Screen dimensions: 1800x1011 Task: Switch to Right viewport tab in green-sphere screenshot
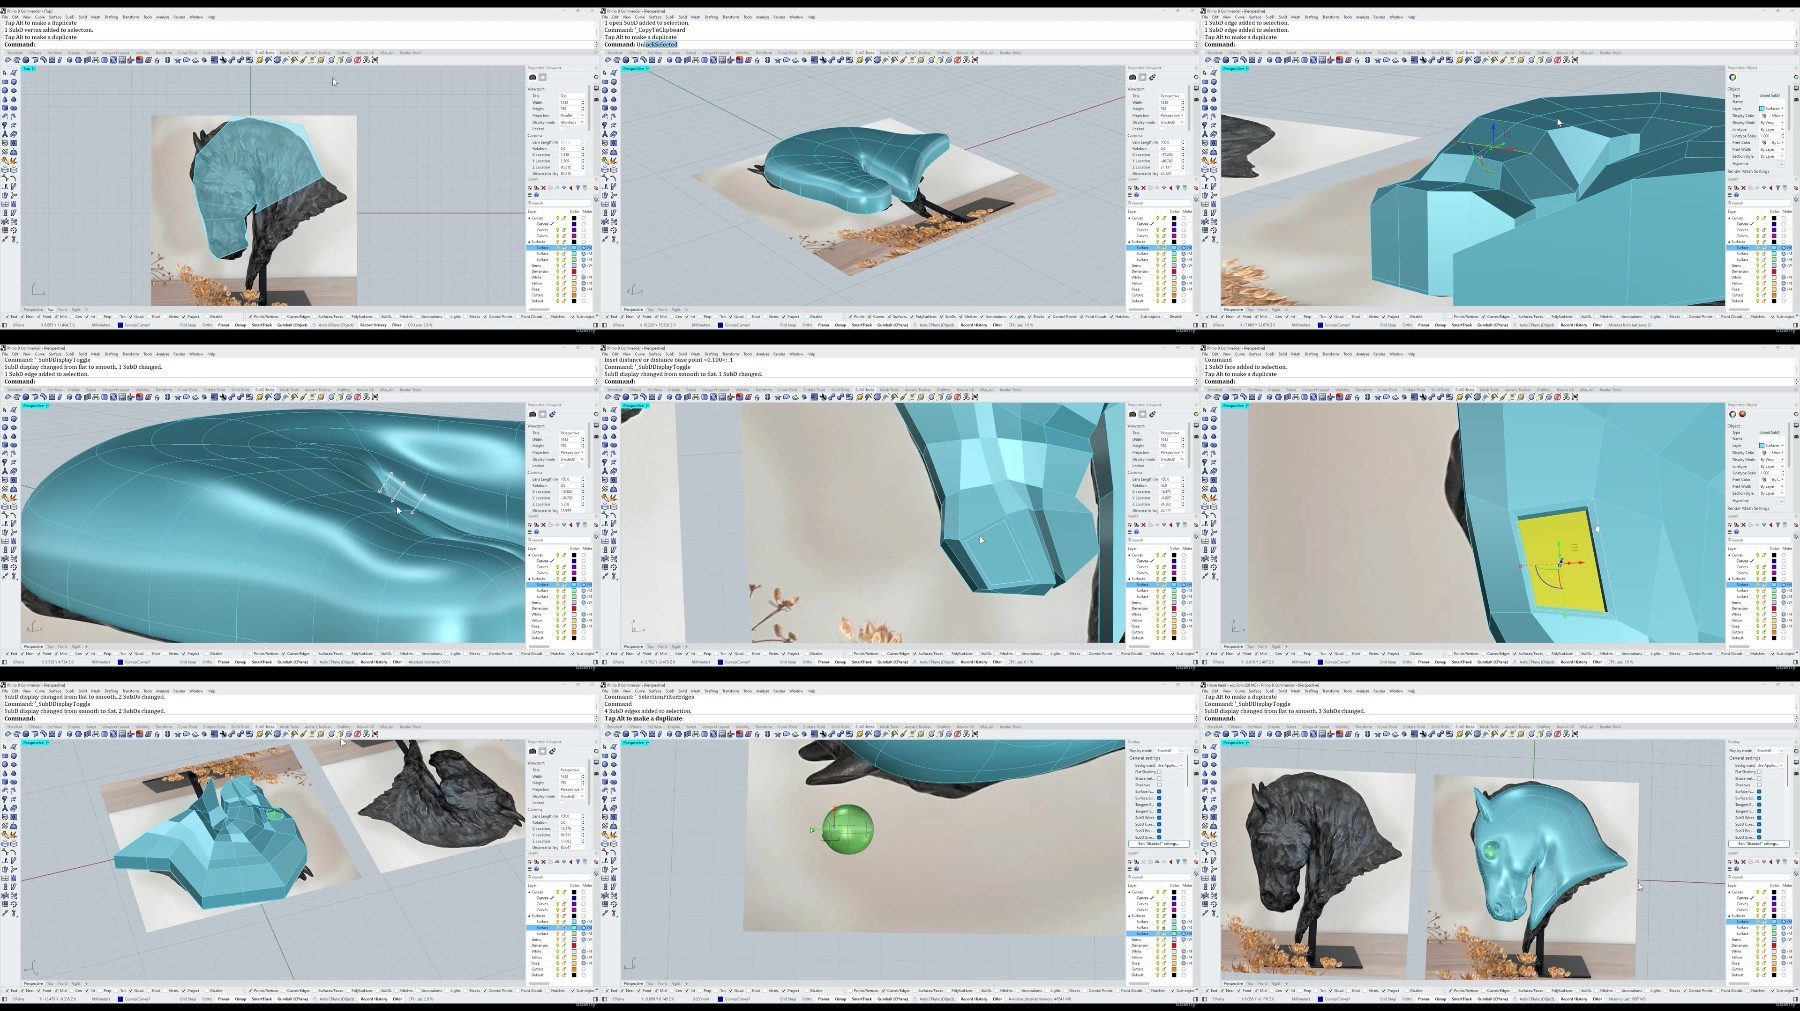click(676, 984)
